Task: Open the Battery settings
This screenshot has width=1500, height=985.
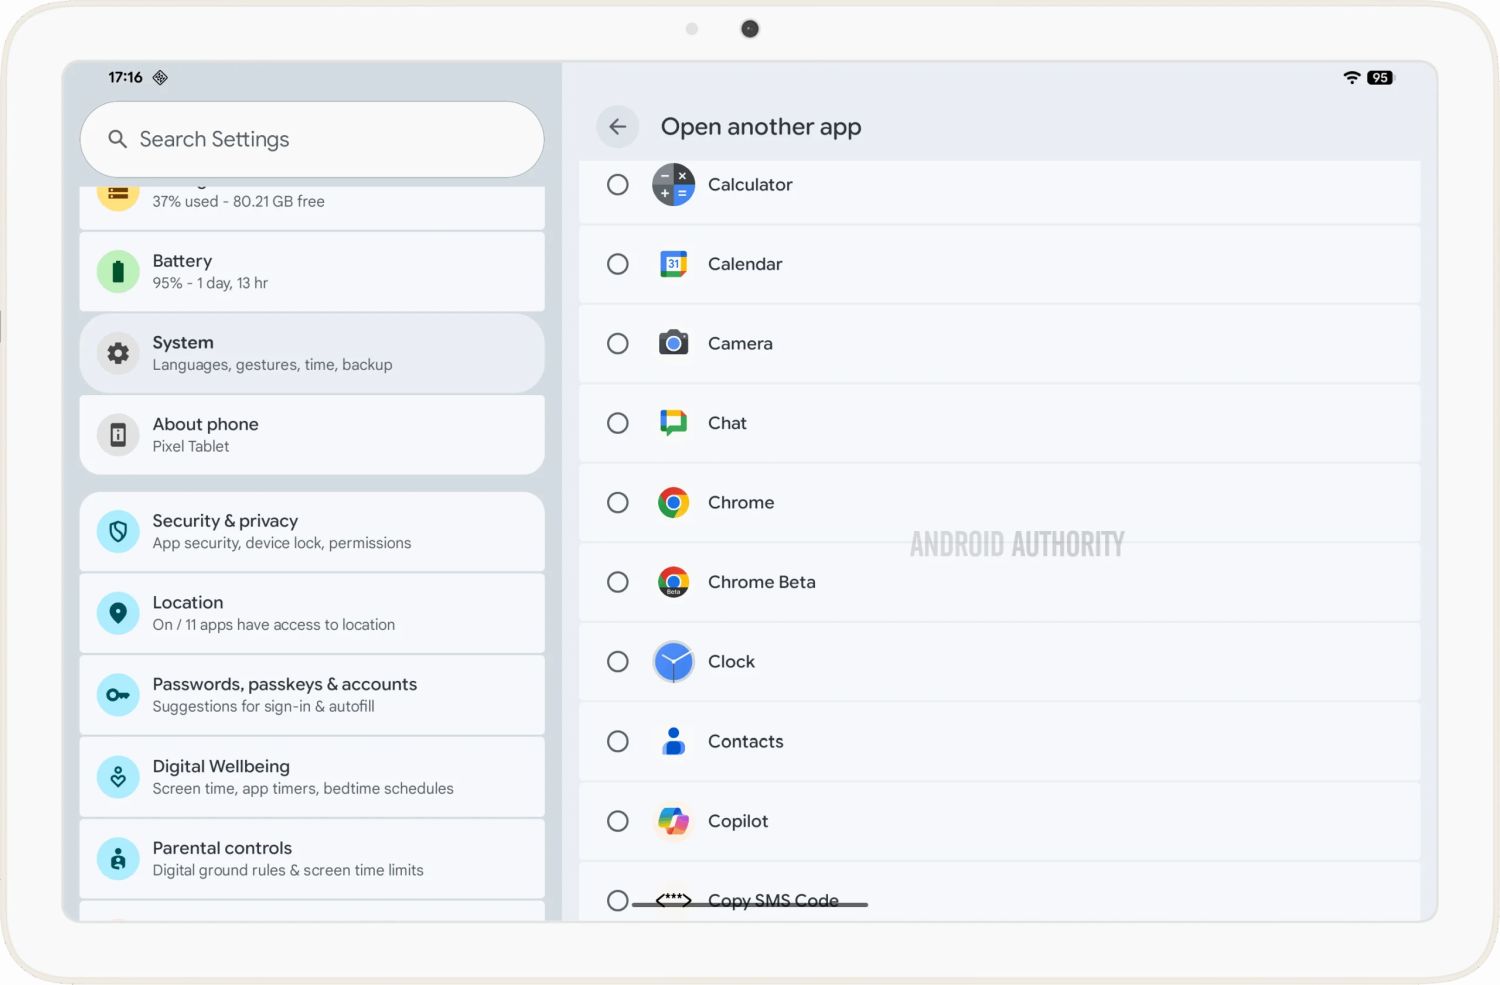Action: (x=312, y=272)
